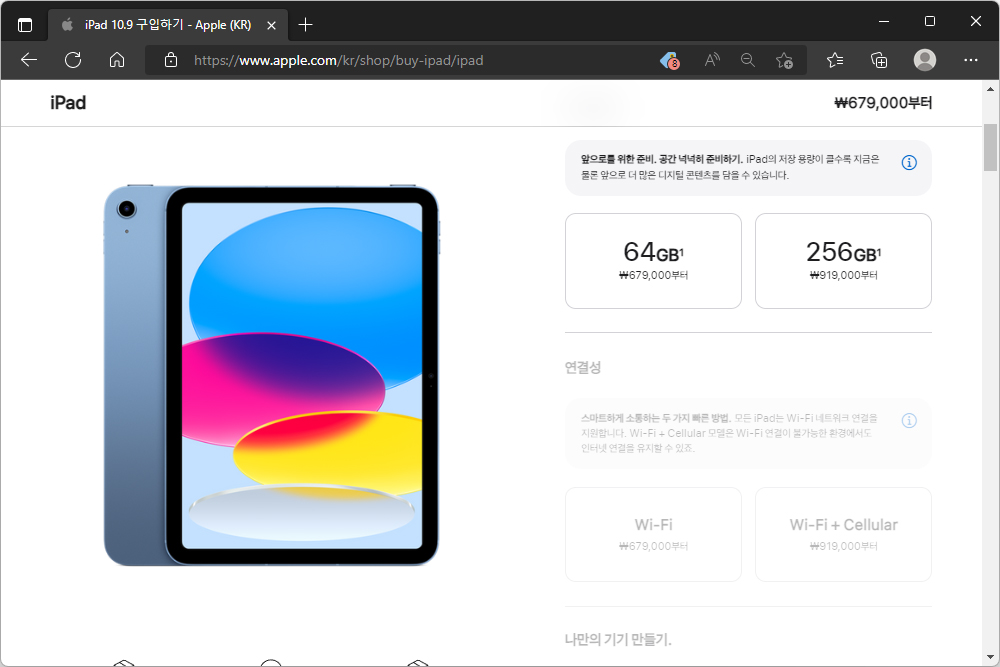
Task: Close the browser window
Action: [976, 21]
